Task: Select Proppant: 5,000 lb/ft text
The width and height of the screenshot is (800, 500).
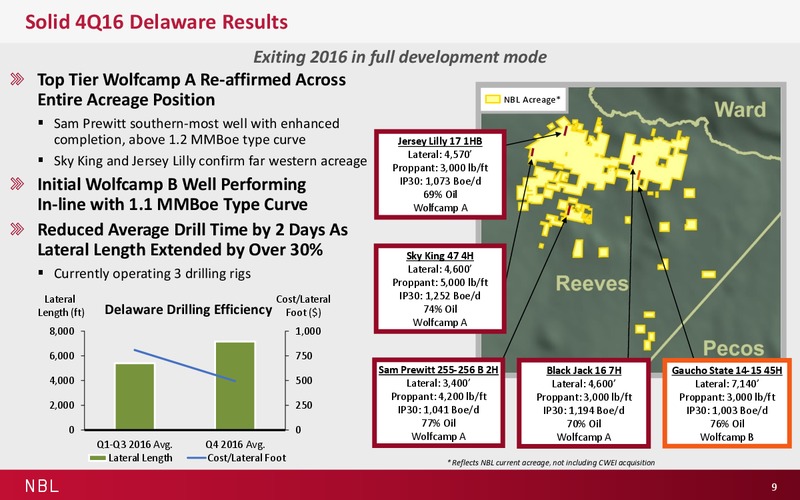Action: 440,282
